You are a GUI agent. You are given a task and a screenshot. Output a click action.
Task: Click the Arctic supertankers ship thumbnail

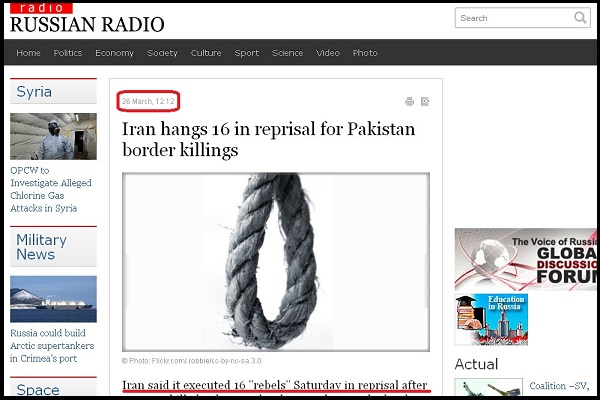click(x=53, y=299)
